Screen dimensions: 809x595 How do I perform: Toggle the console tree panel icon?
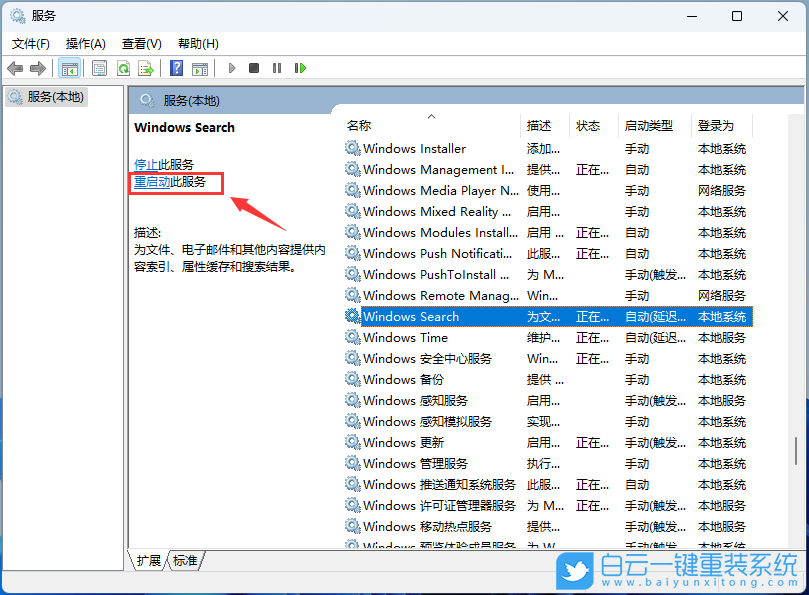click(x=68, y=68)
